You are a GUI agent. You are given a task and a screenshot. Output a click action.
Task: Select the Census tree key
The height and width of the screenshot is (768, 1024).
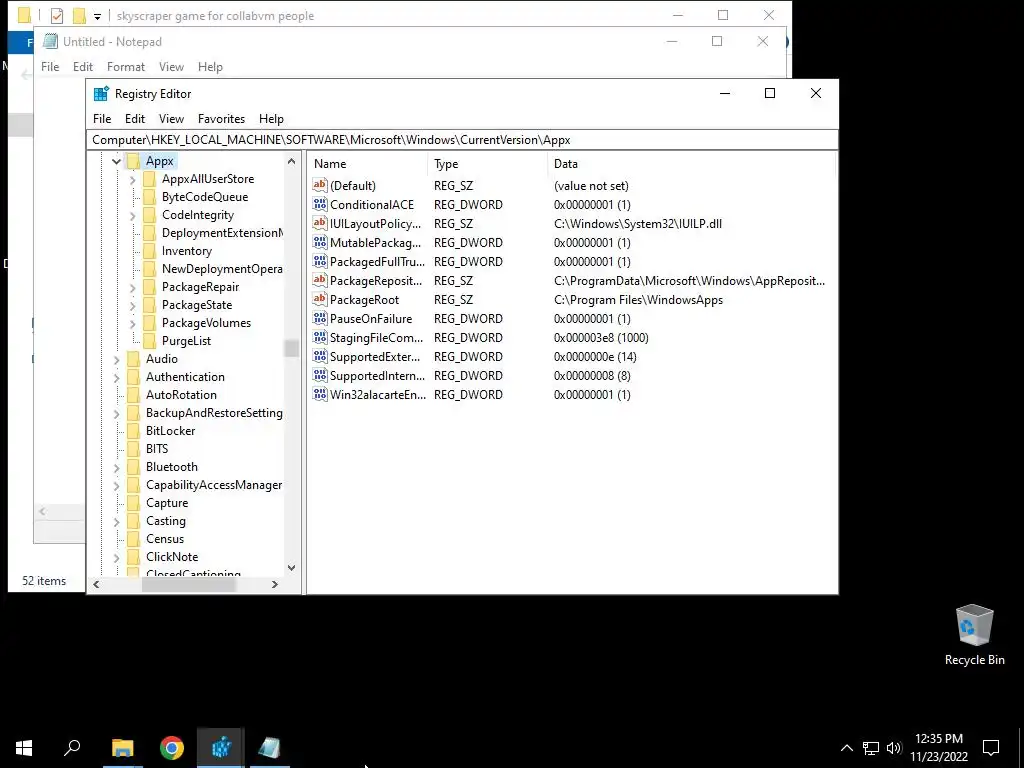click(x=165, y=539)
